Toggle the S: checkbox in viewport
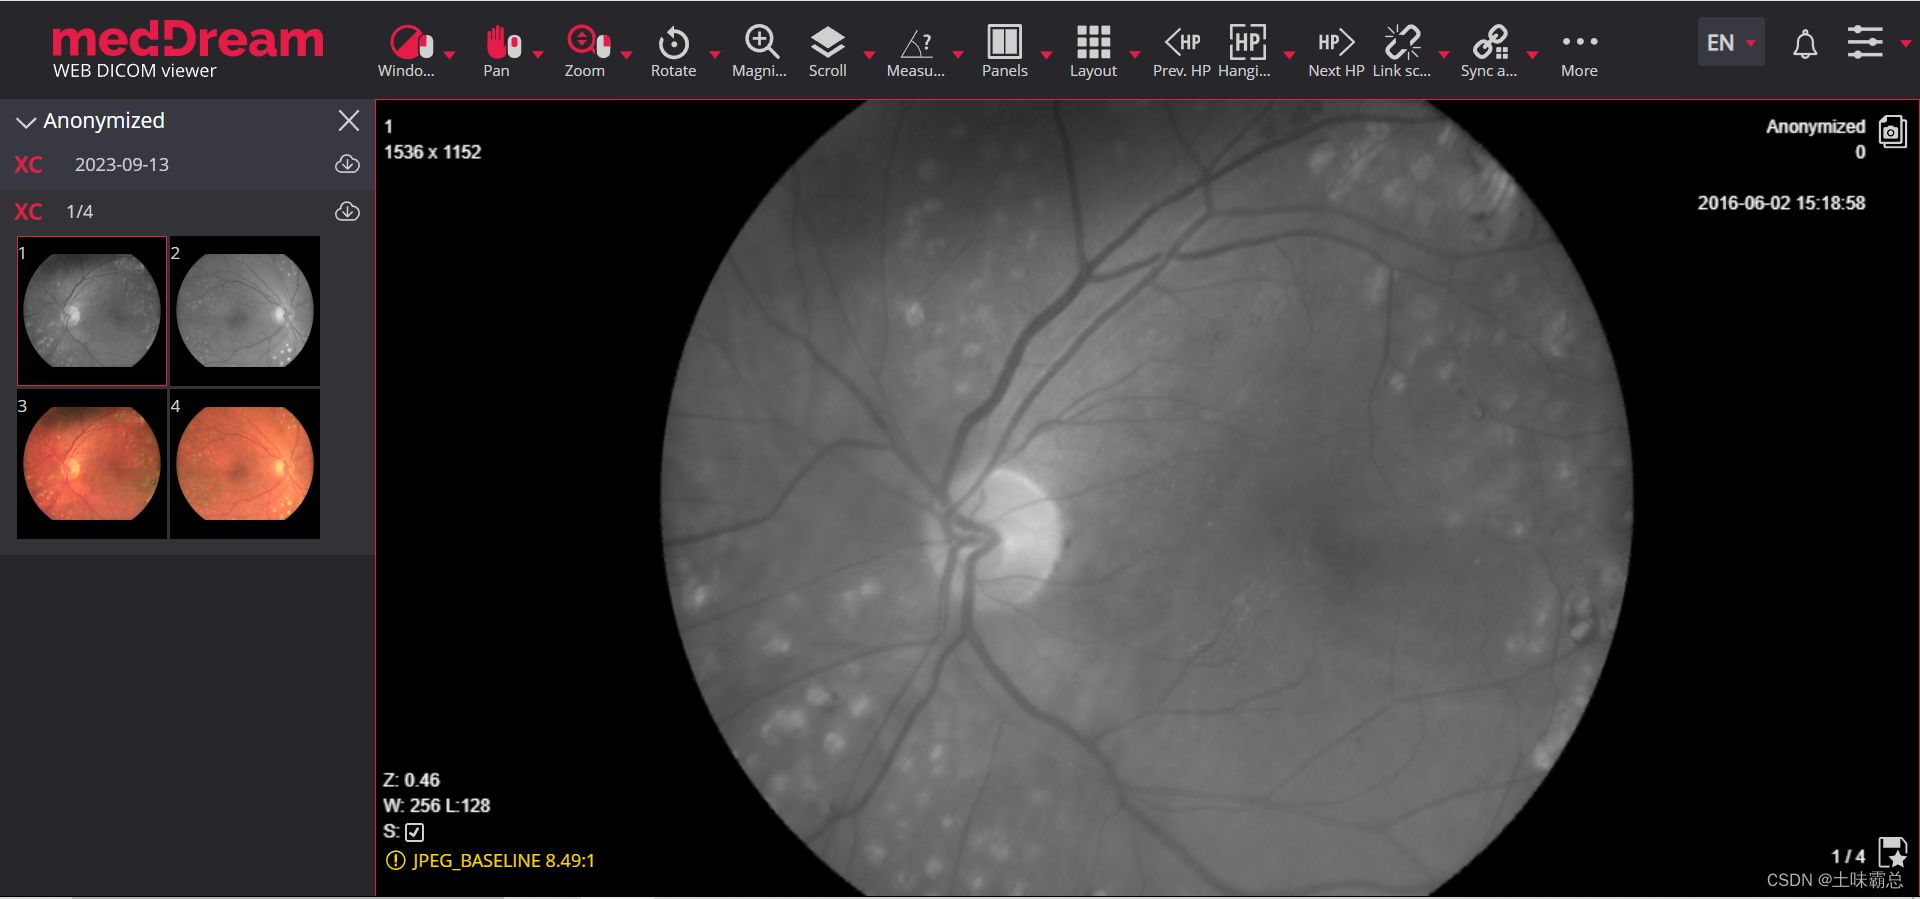 click(415, 832)
